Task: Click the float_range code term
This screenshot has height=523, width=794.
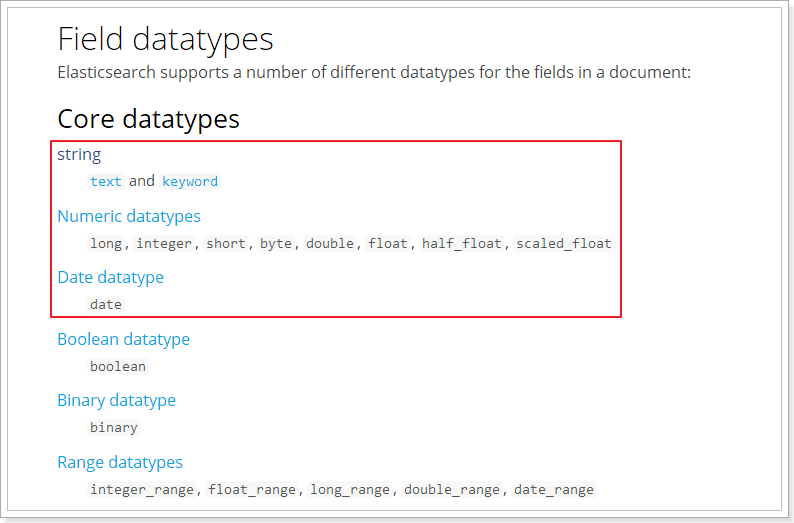Action: 252,490
